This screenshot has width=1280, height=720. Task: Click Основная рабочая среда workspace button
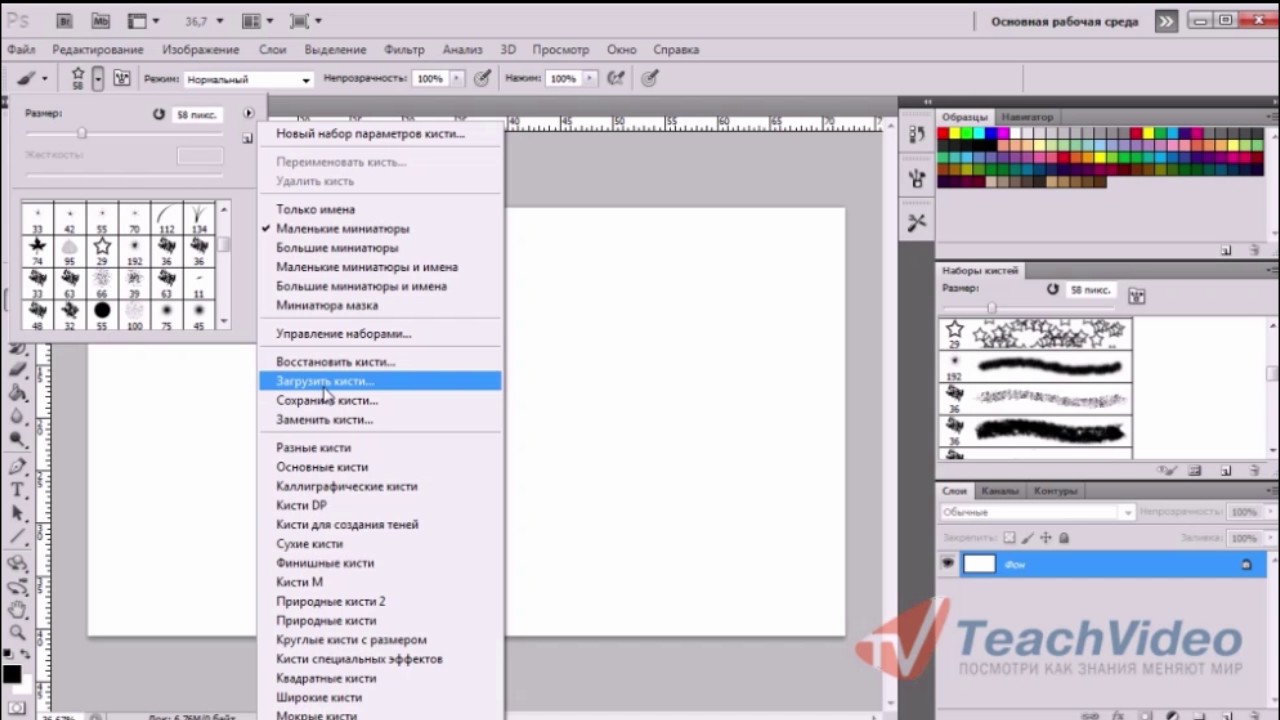click(x=1063, y=21)
